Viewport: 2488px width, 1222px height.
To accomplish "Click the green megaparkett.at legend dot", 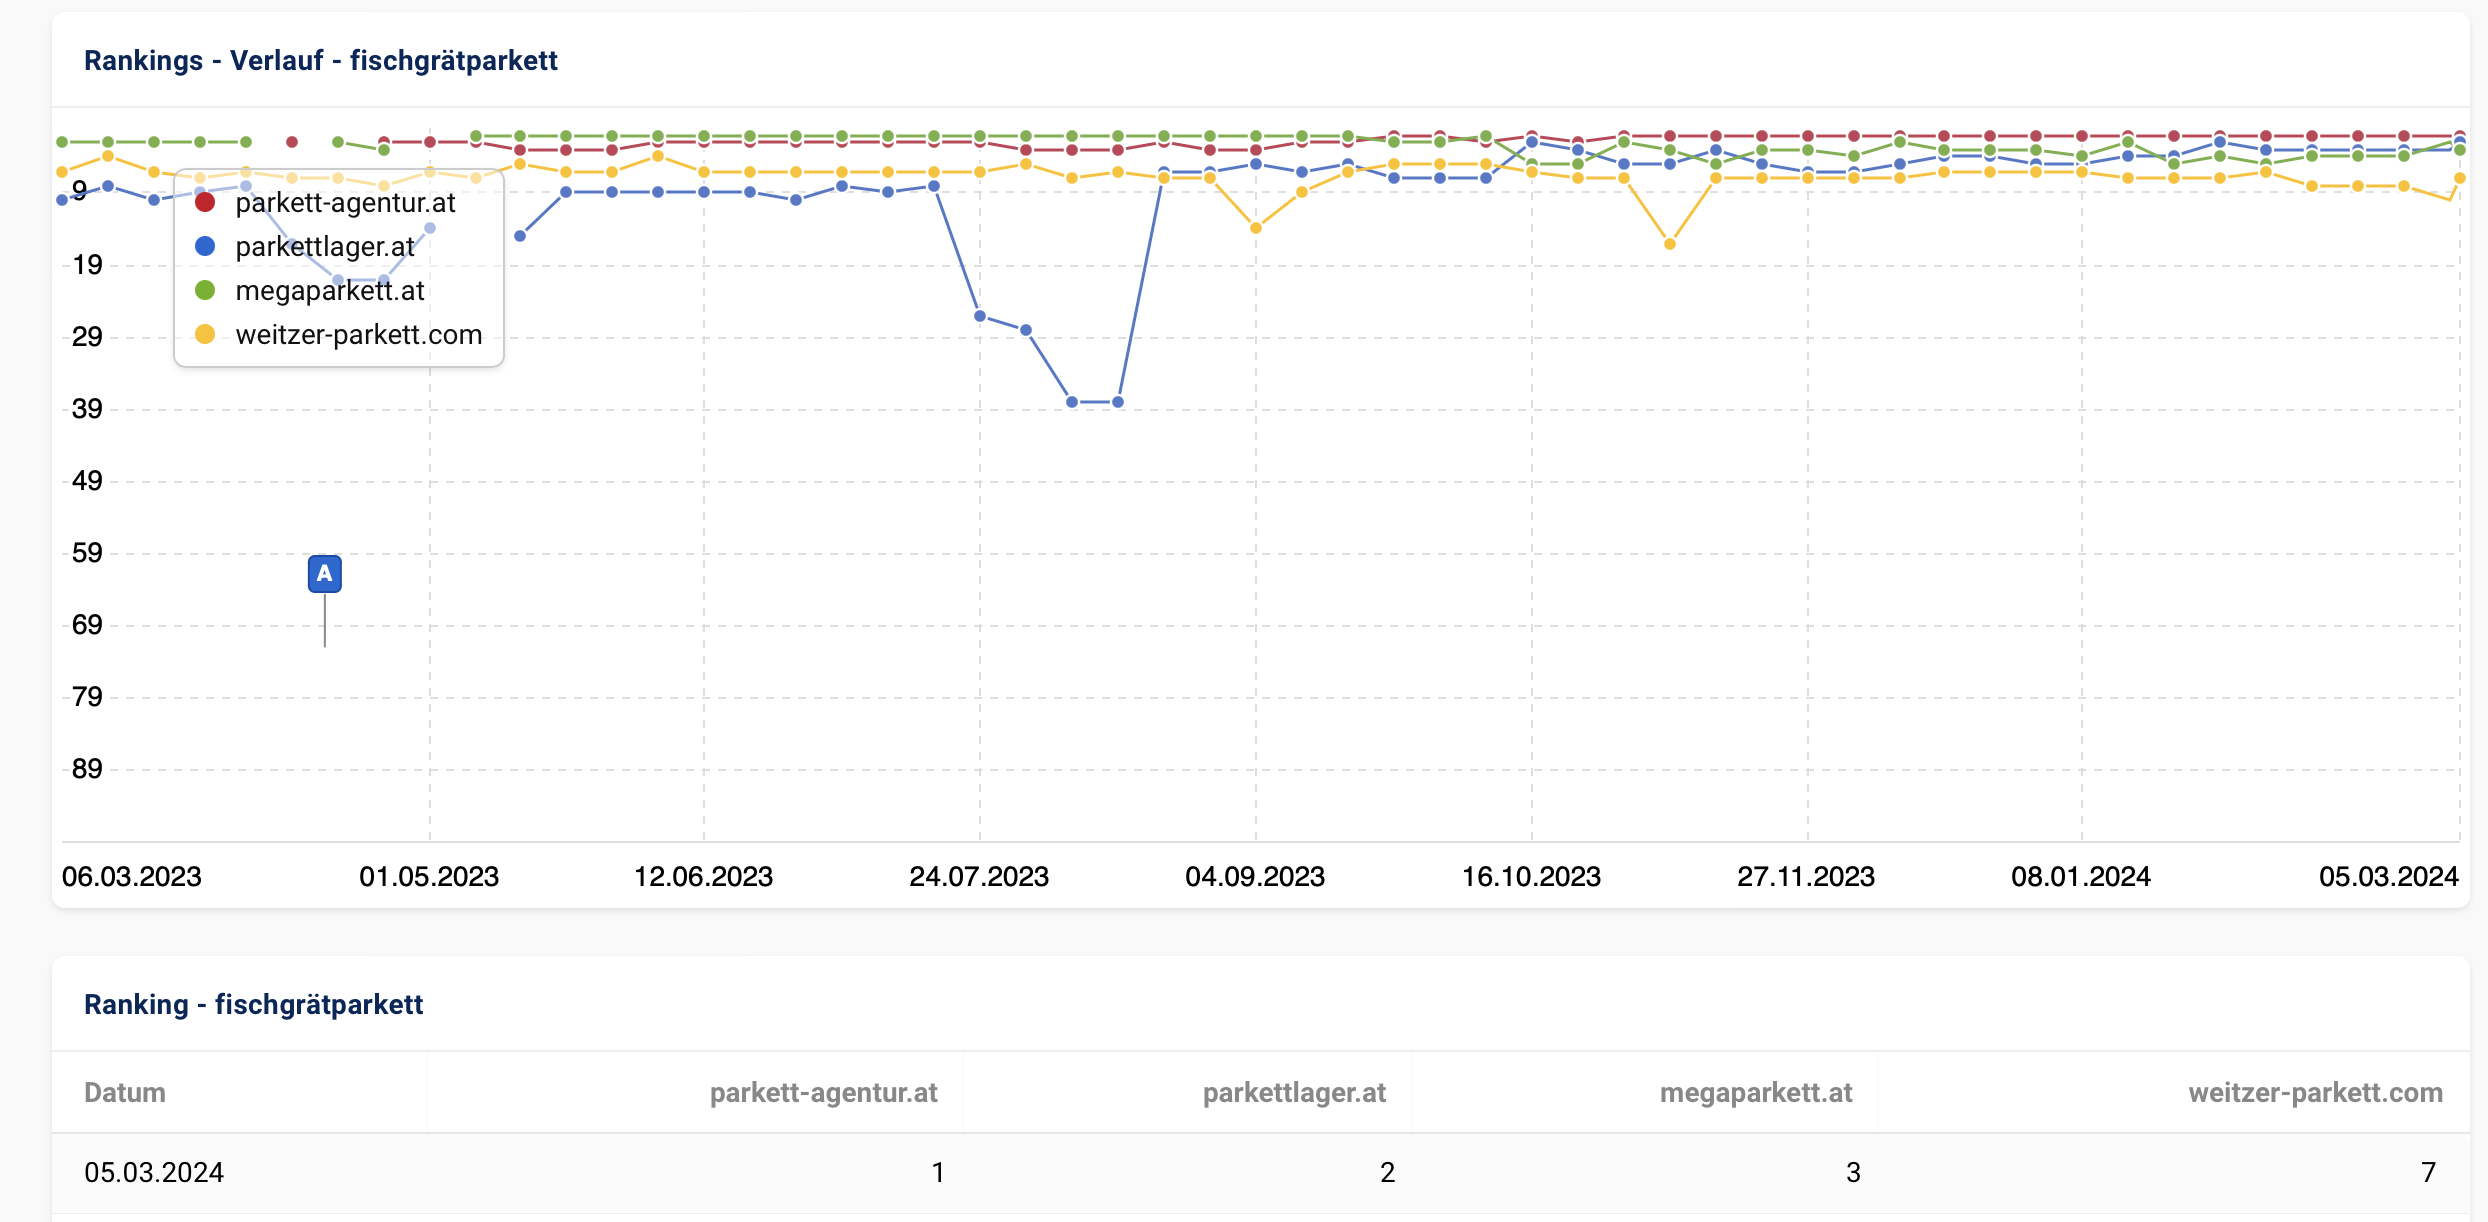I will tap(205, 291).
